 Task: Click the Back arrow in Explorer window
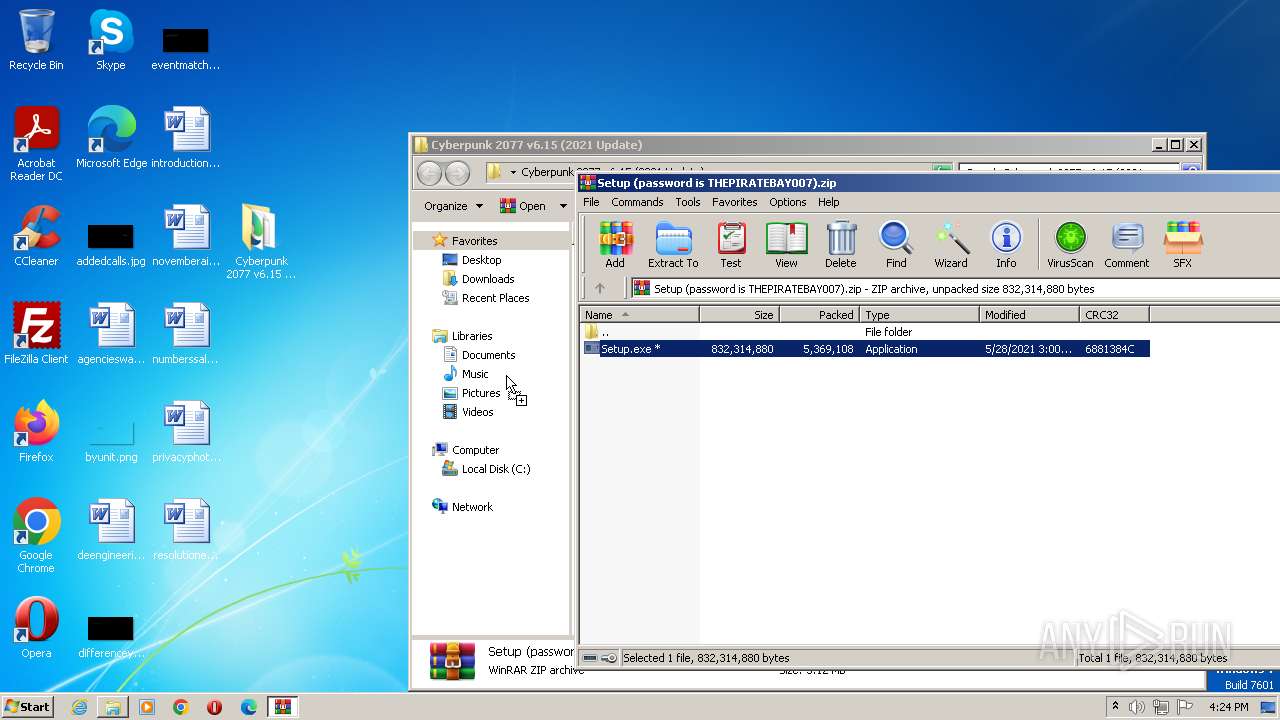429,172
